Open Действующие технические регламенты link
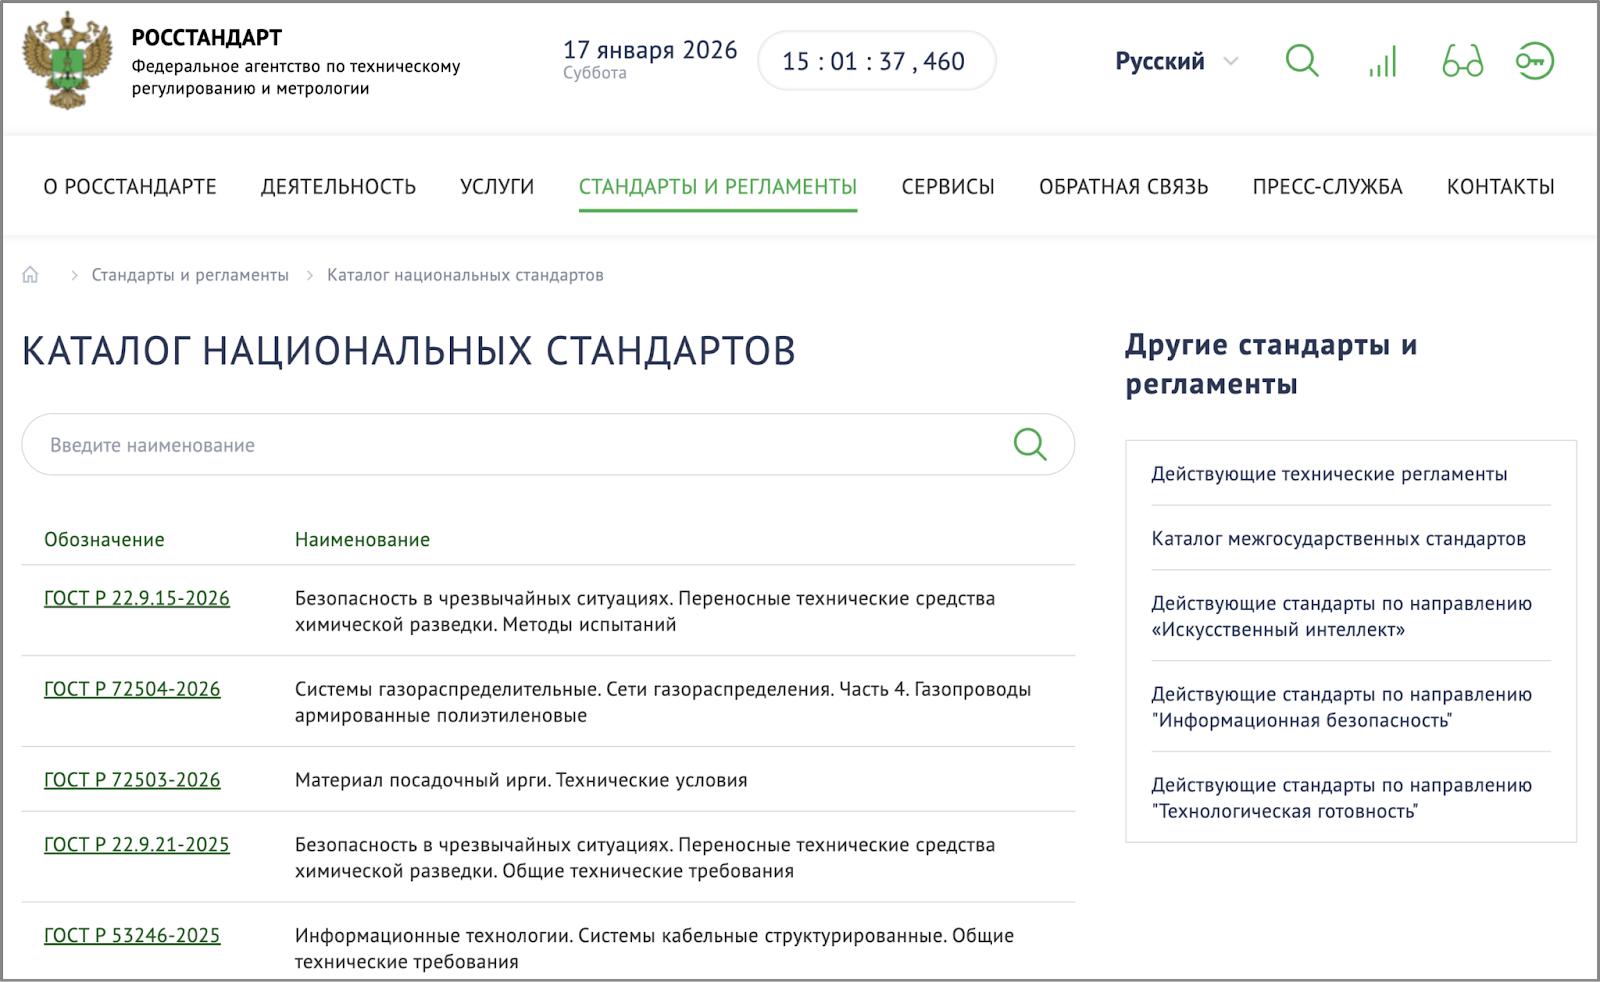 1329,474
